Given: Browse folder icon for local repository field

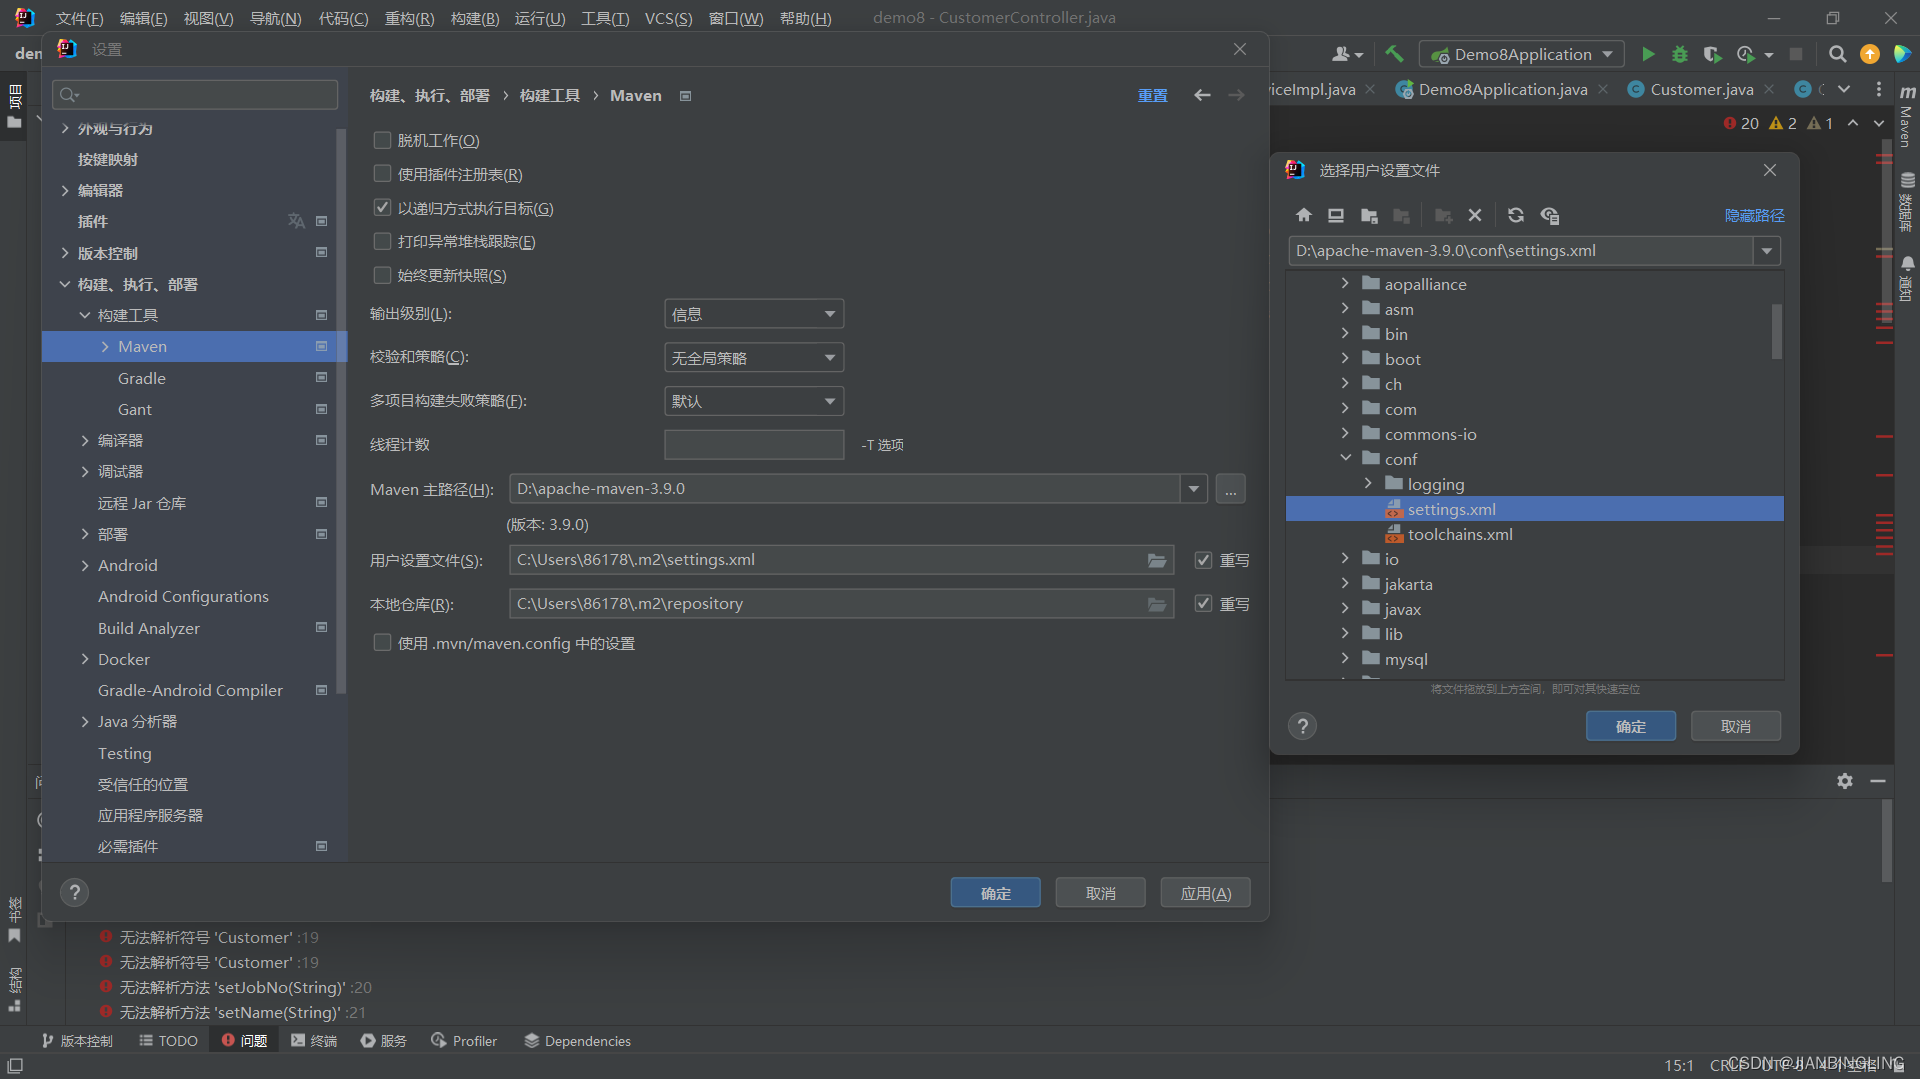Looking at the screenshot, I should click(1157, 604).
